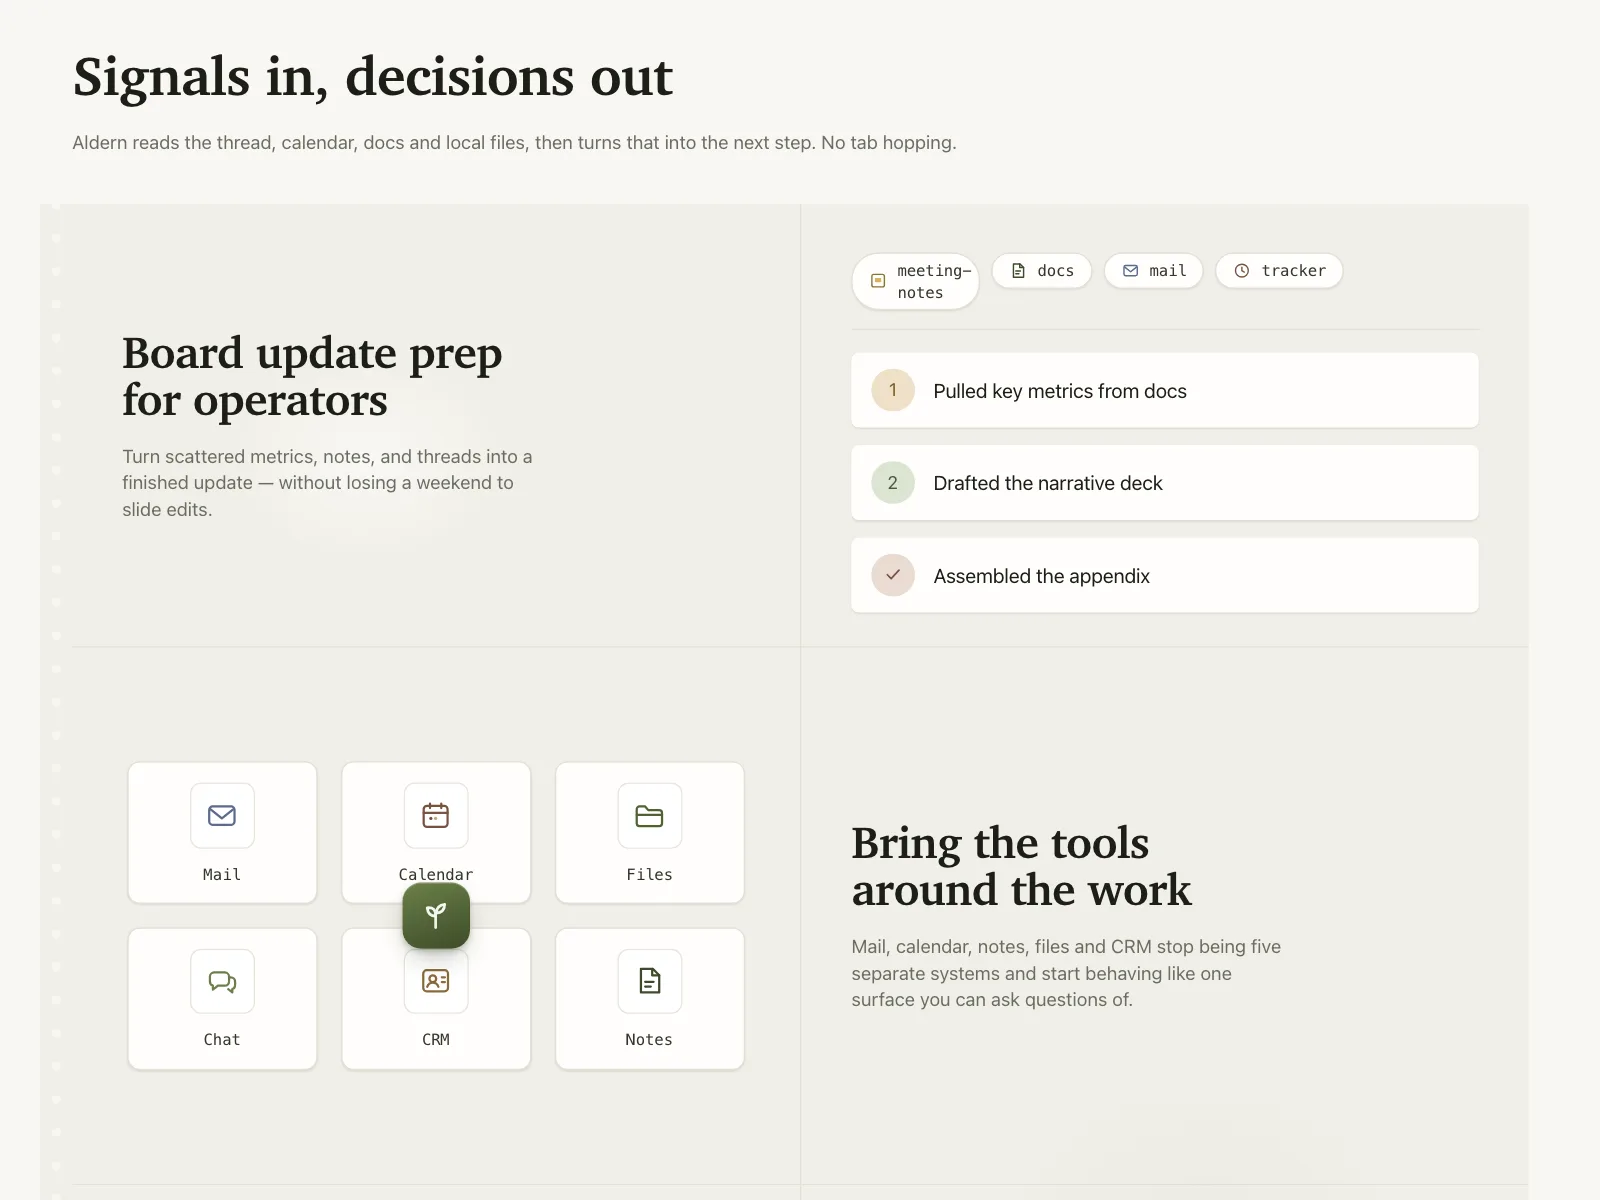The height and width of the screenshot is (1200, 1600).
Task: Click the Board update prep for operators heading
Action: (x=312, y=377)
